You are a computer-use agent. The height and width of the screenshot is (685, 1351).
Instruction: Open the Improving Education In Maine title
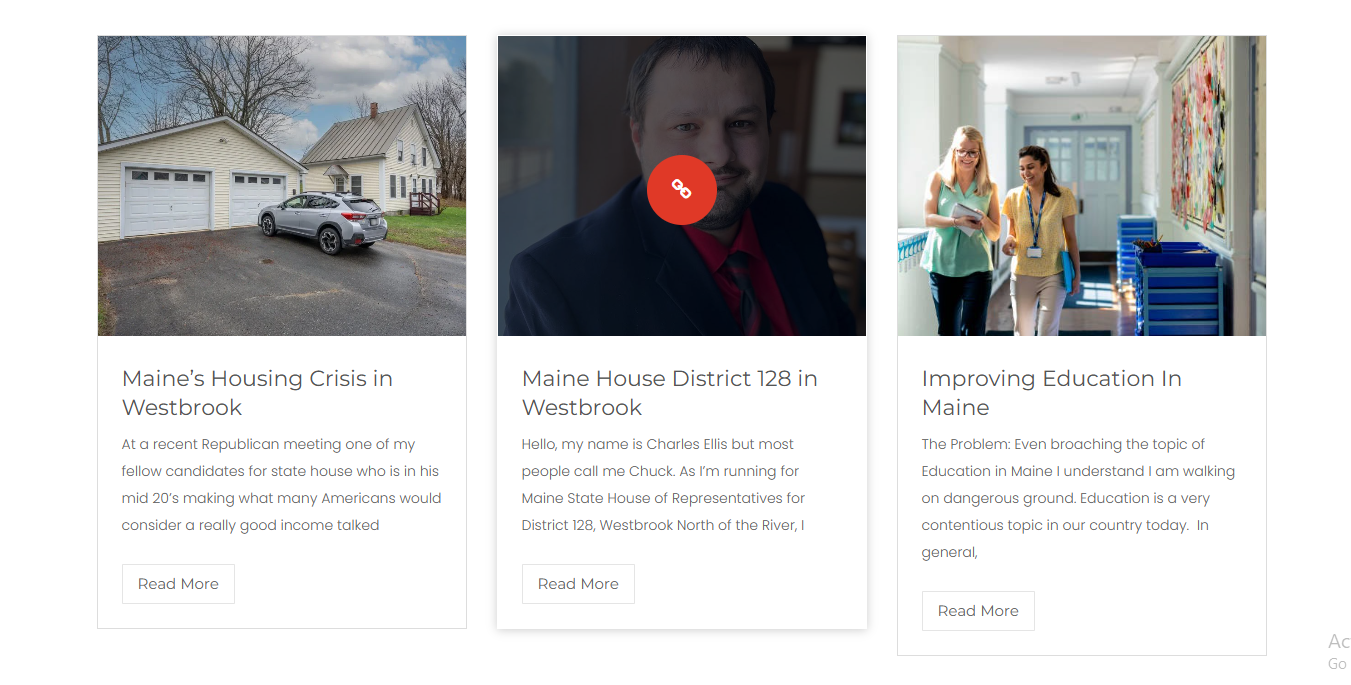(x=1051, y=393)
